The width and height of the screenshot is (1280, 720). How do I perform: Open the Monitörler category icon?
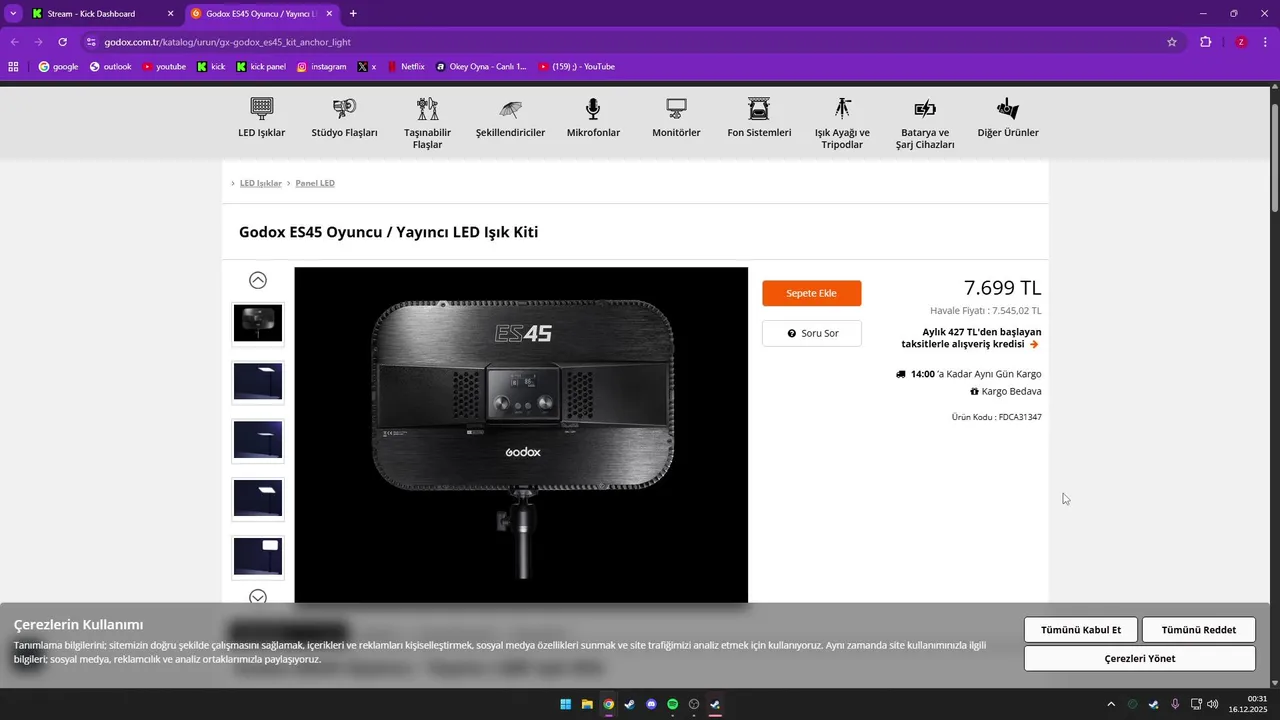676,108
